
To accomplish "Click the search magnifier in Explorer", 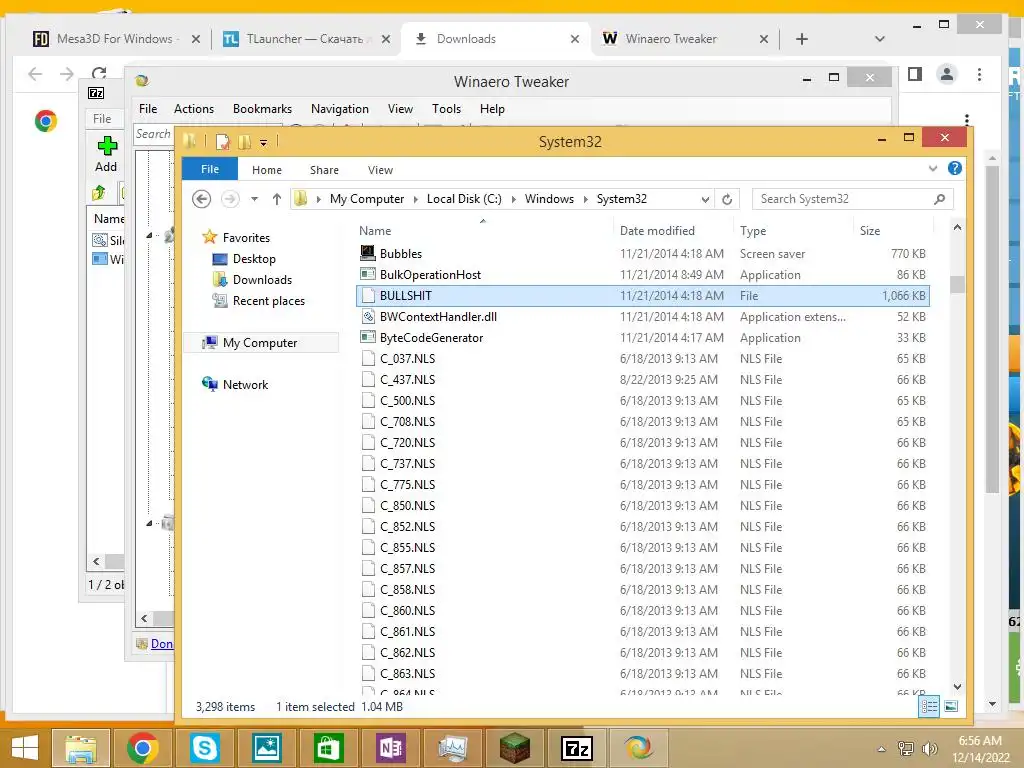I will [x=939, y=199].
